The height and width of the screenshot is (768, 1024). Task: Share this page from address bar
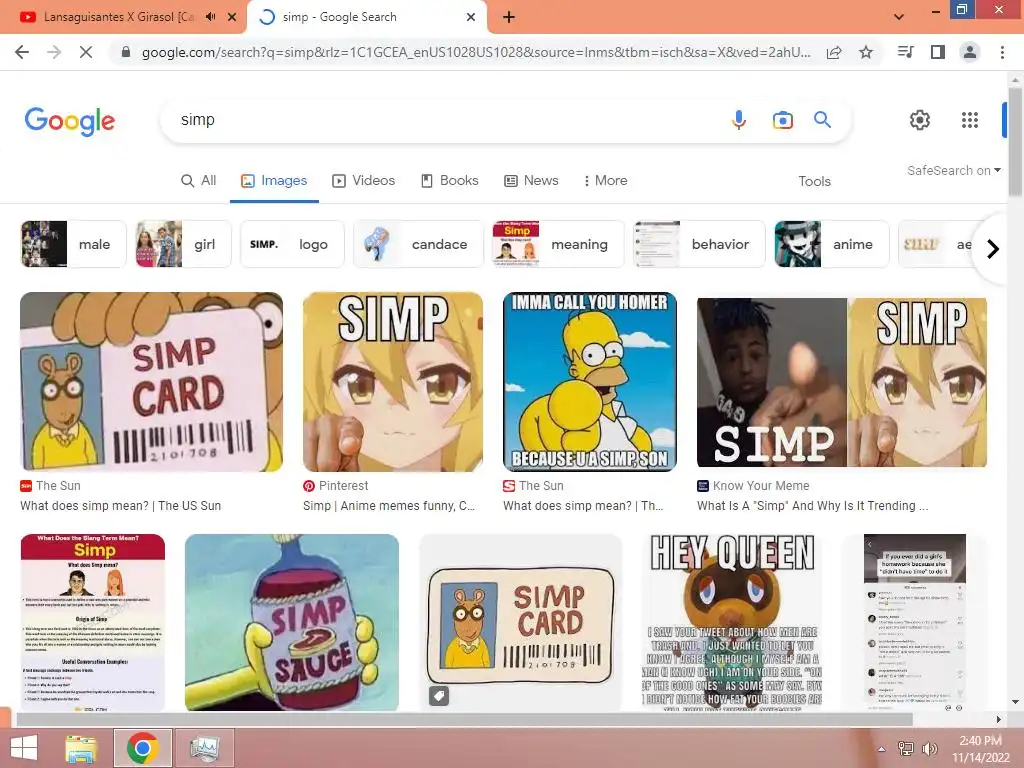point(834,52)
